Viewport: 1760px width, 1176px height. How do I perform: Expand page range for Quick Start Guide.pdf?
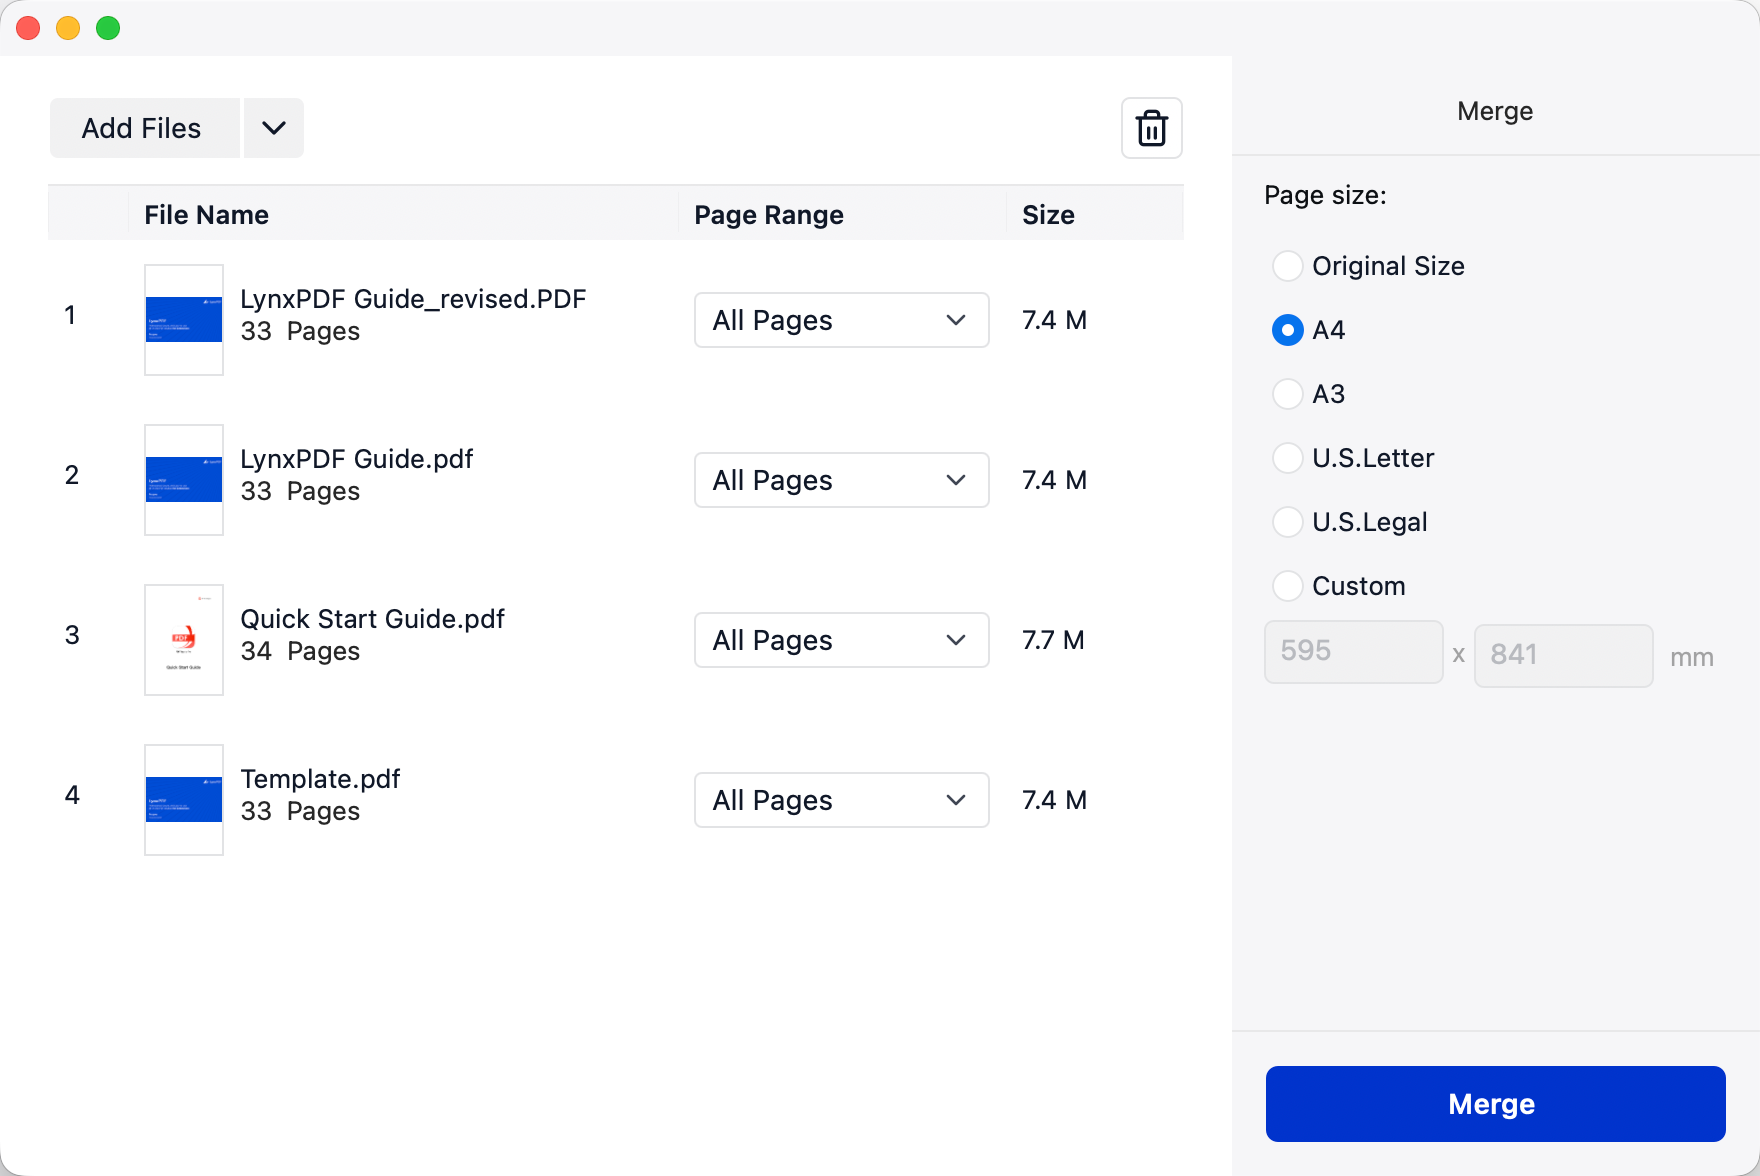[841, 640]
